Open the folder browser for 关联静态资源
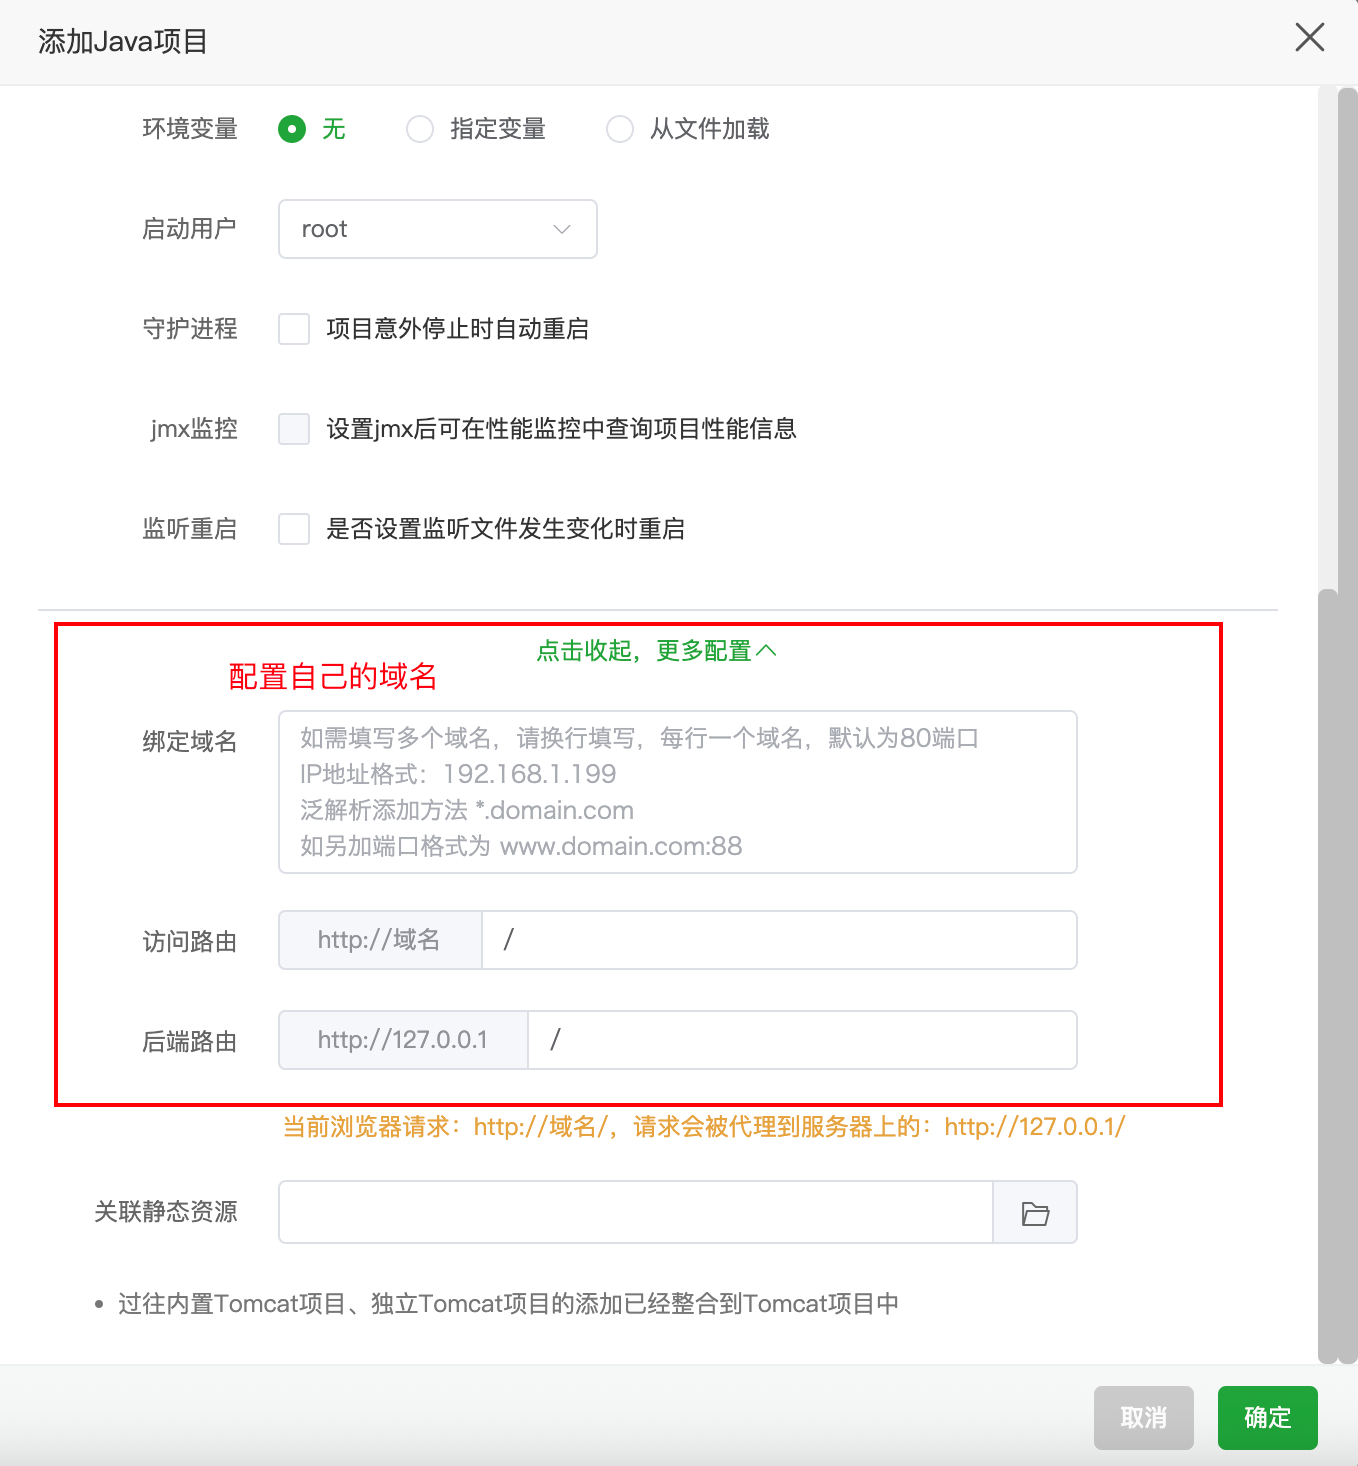 tap(1035, 1212)
